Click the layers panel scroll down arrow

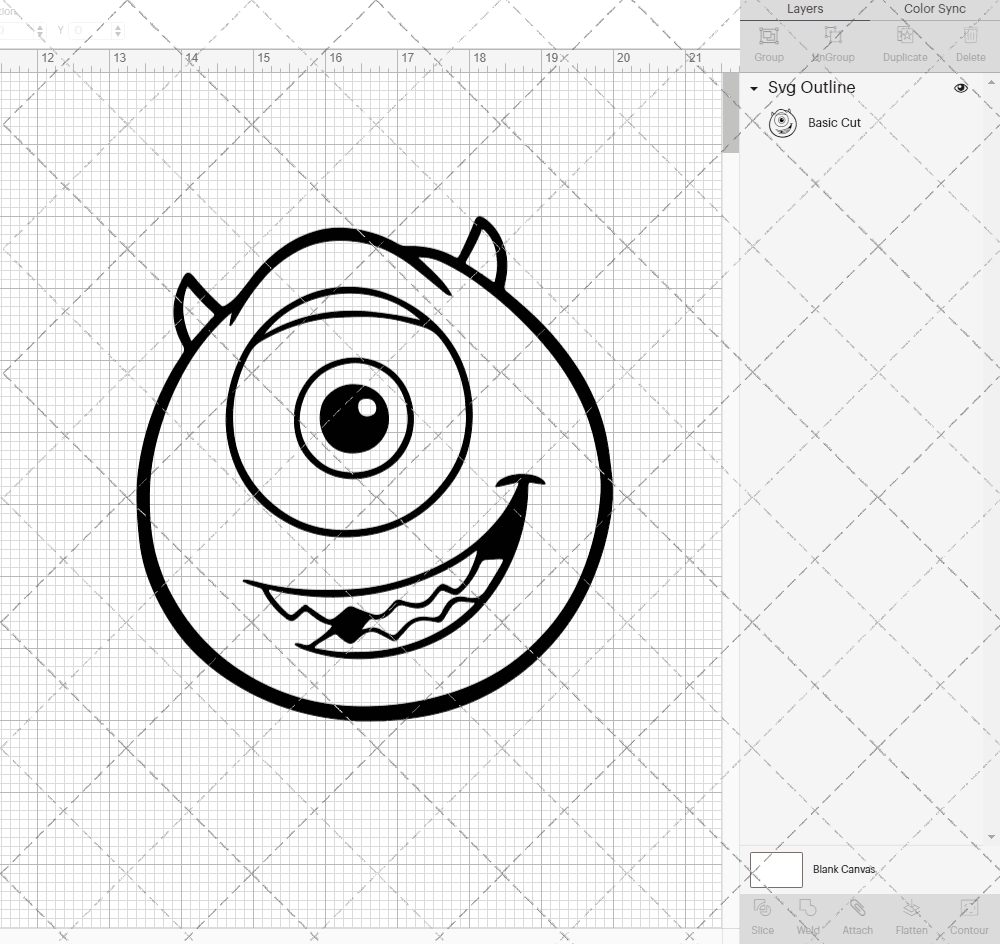point(990,837)
